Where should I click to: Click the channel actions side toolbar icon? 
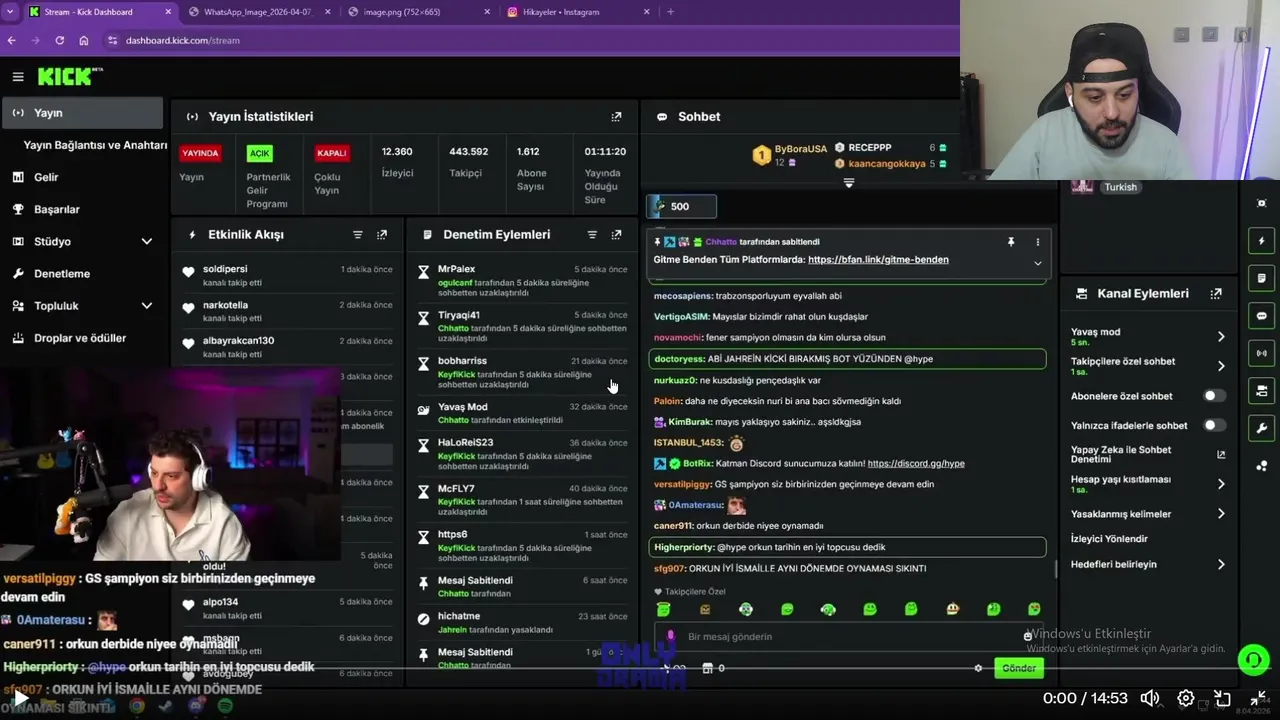[x=1262, y=391]
